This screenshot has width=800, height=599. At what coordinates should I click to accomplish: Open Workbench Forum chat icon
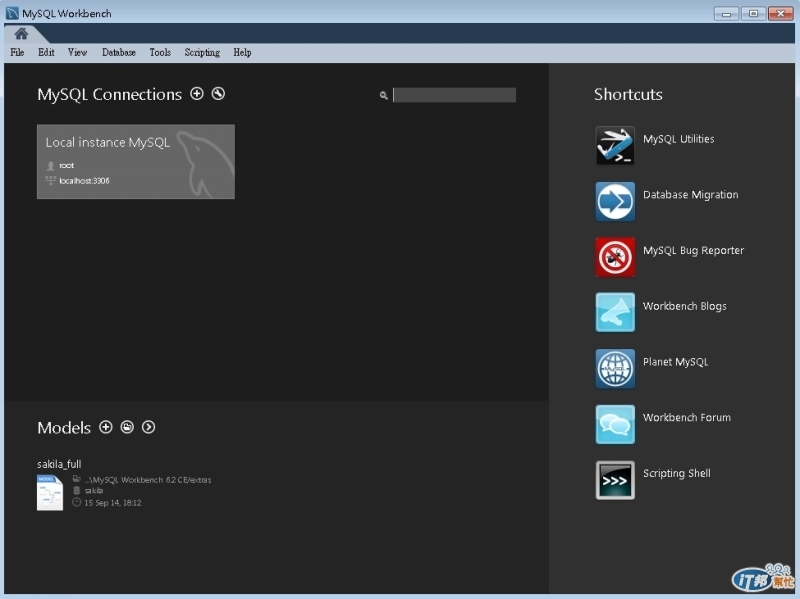point(615,424)
